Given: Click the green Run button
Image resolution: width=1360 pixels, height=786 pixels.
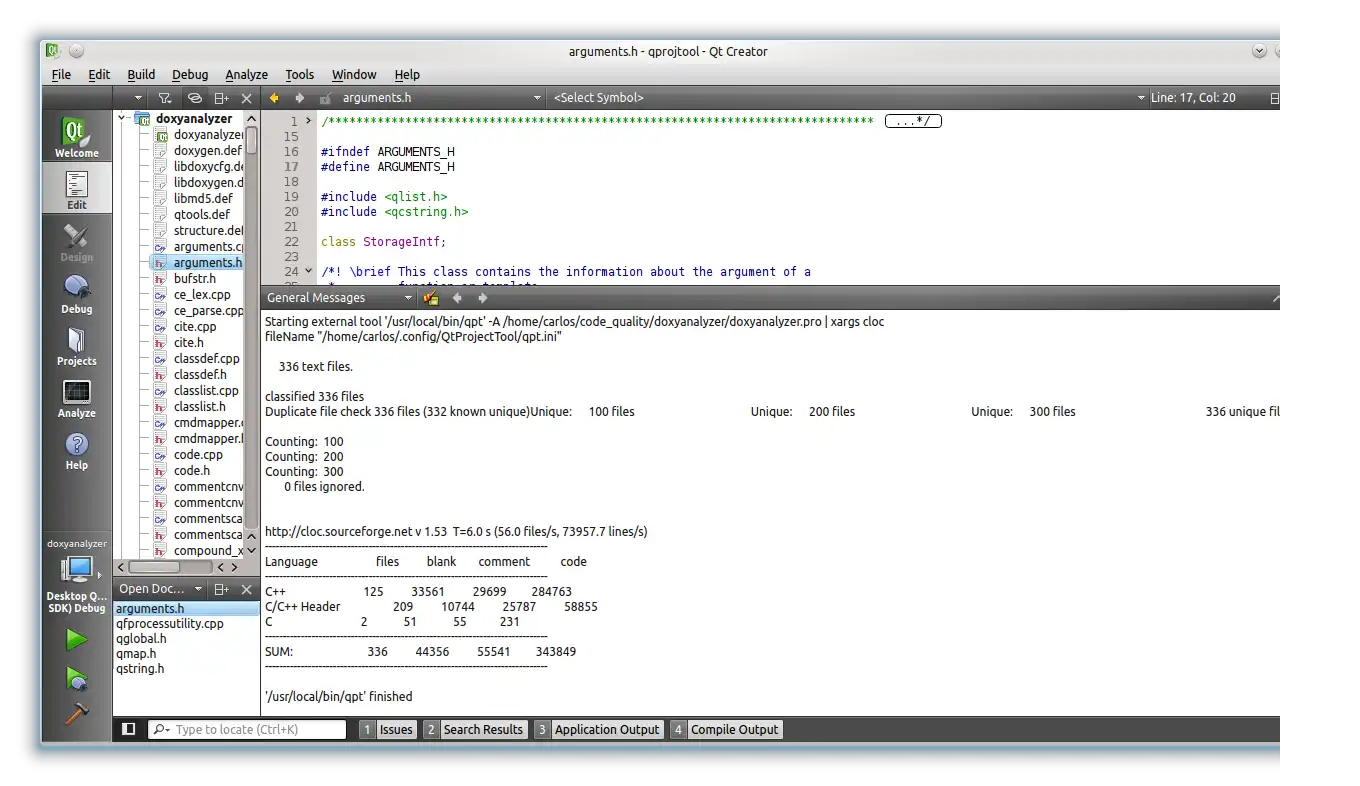Looking at the screenshot, I should pyautogui.click(x=76, y=639).
